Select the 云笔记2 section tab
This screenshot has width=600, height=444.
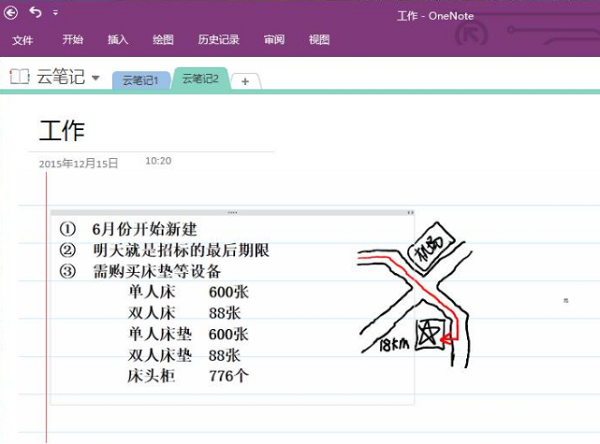pos(200,79)
